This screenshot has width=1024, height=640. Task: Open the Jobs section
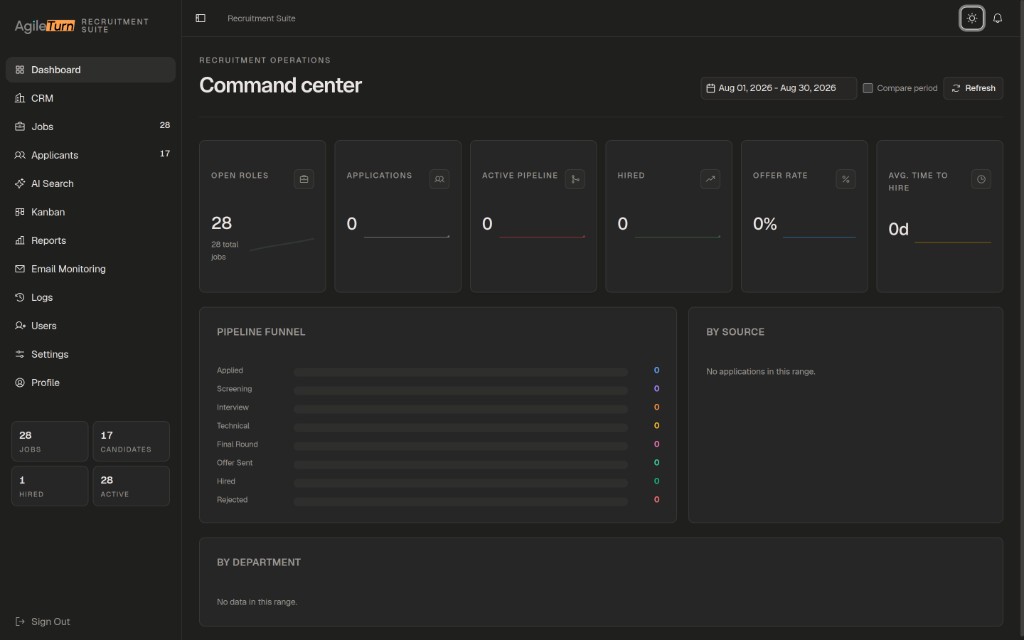coord(91,127)
